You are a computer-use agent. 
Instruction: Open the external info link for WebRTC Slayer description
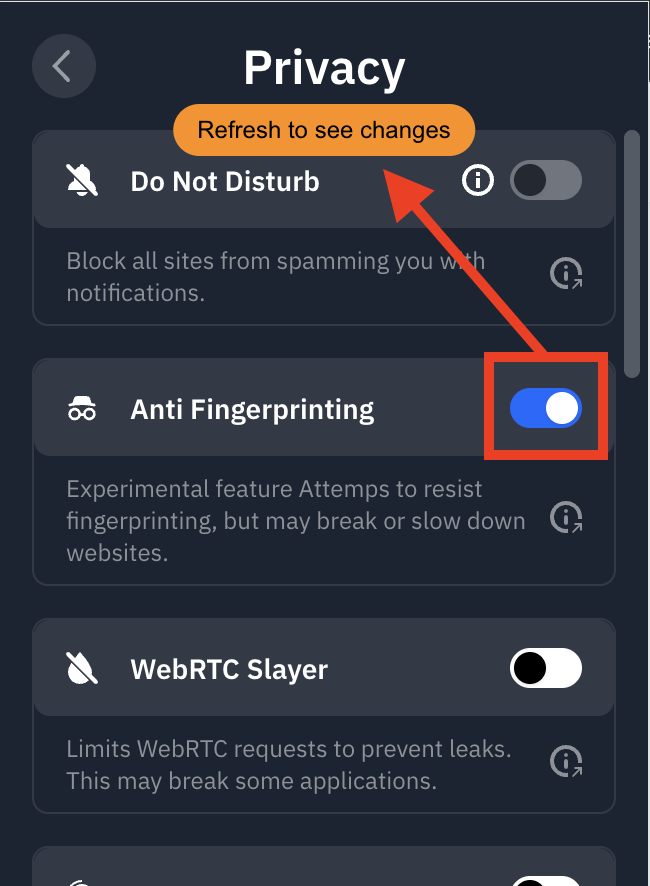click(566, 761)
